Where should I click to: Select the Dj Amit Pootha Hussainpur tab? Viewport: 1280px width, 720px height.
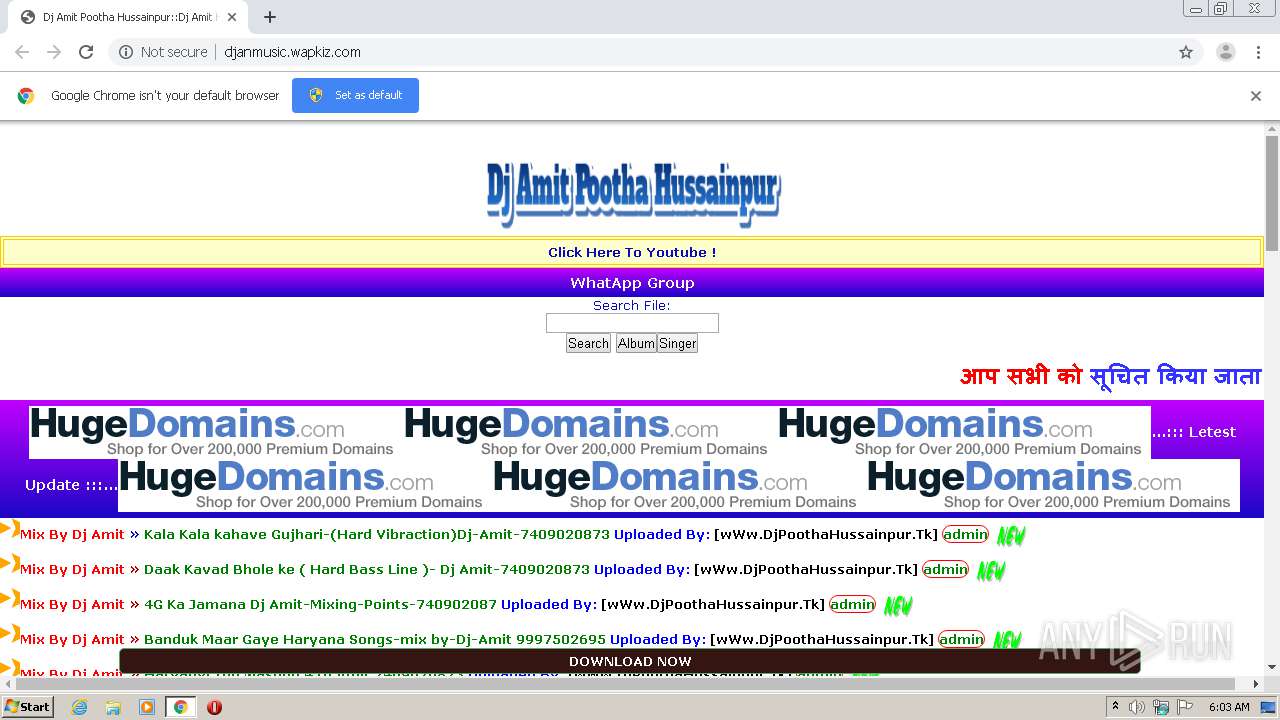coord(128,17)
